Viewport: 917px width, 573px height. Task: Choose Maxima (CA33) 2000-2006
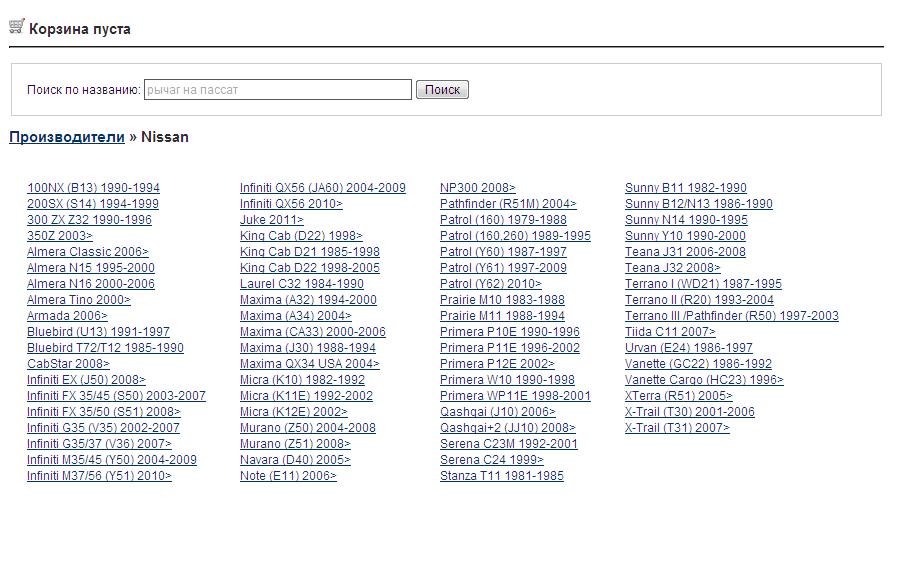tap(313, 332)
